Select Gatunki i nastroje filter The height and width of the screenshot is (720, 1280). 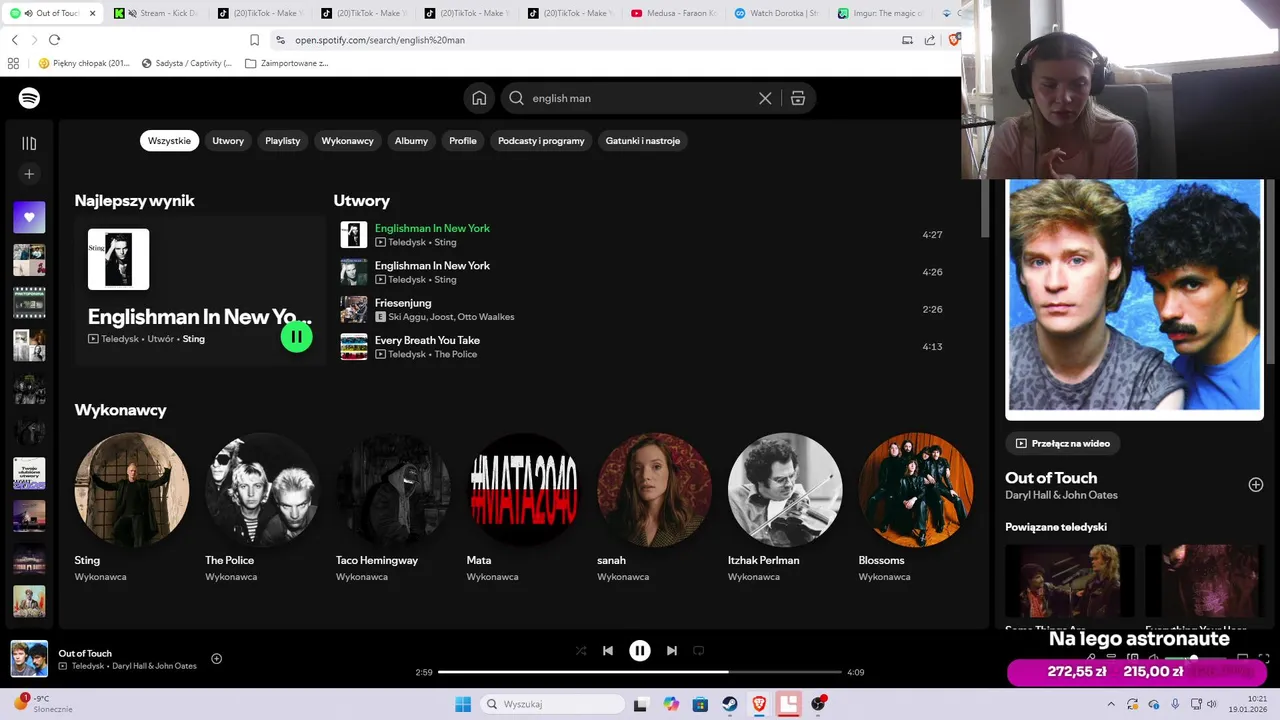coord(643,141)
